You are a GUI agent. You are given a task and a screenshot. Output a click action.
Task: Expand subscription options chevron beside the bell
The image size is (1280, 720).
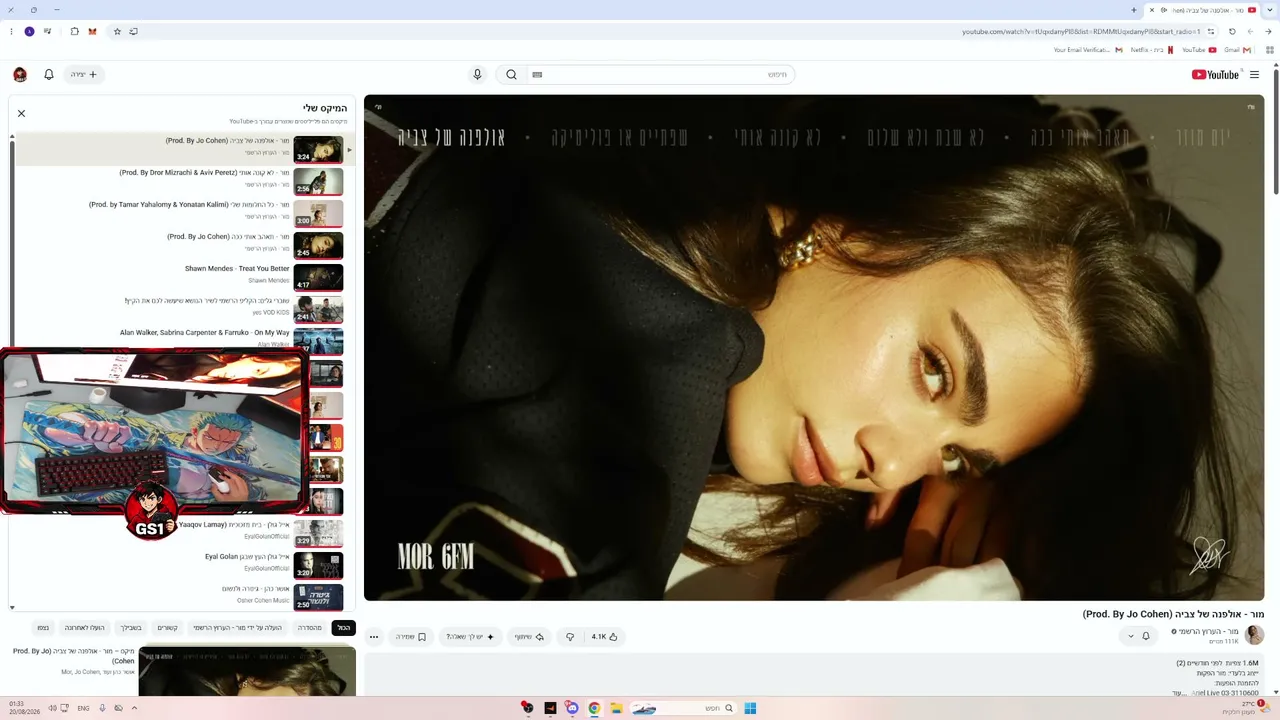(x=1131, y=636)
